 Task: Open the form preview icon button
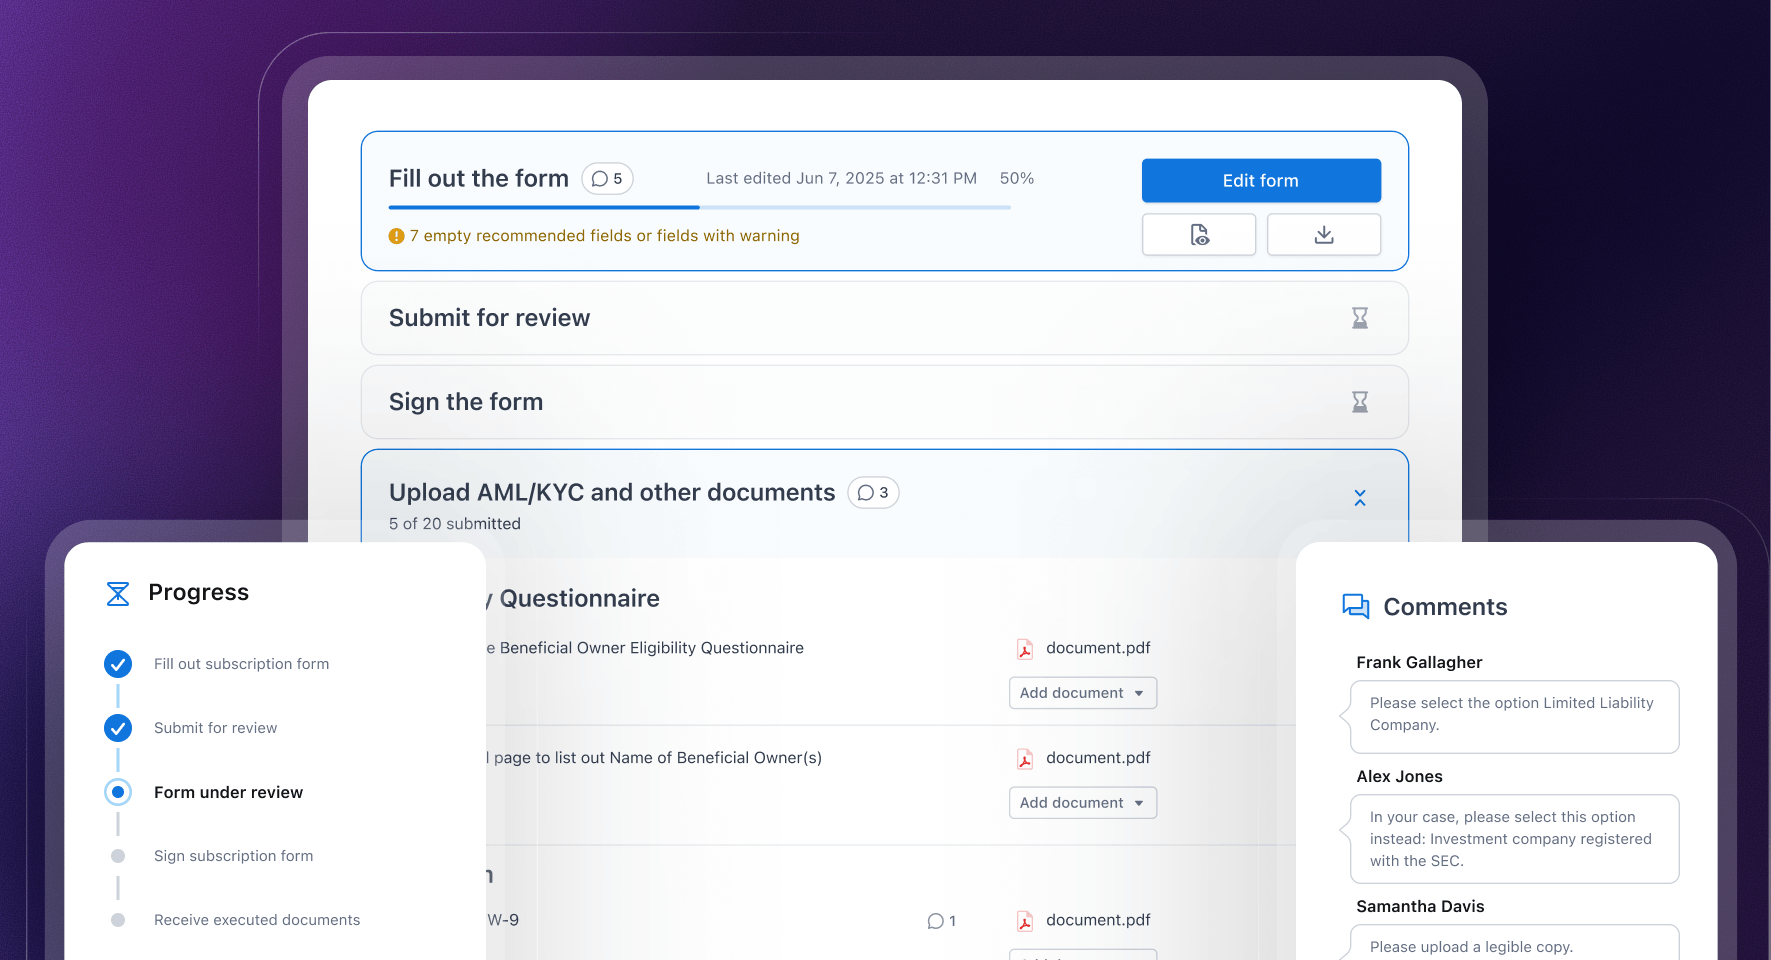(x=1199, y=235)
